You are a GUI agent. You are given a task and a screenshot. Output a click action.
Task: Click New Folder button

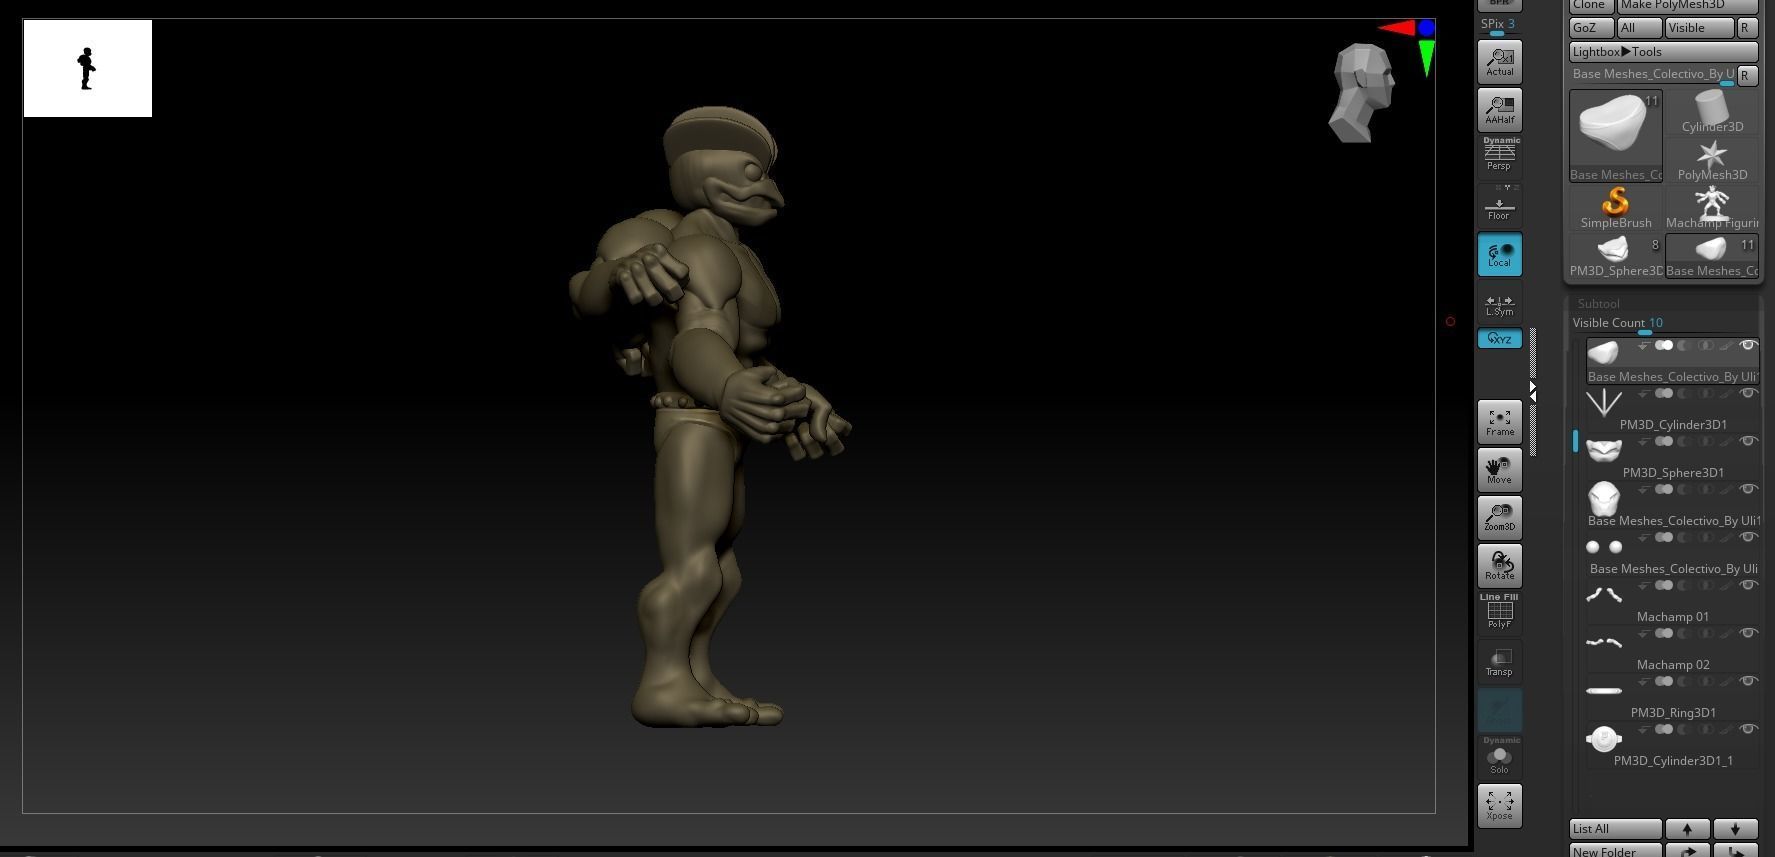tap(1615, 851)
